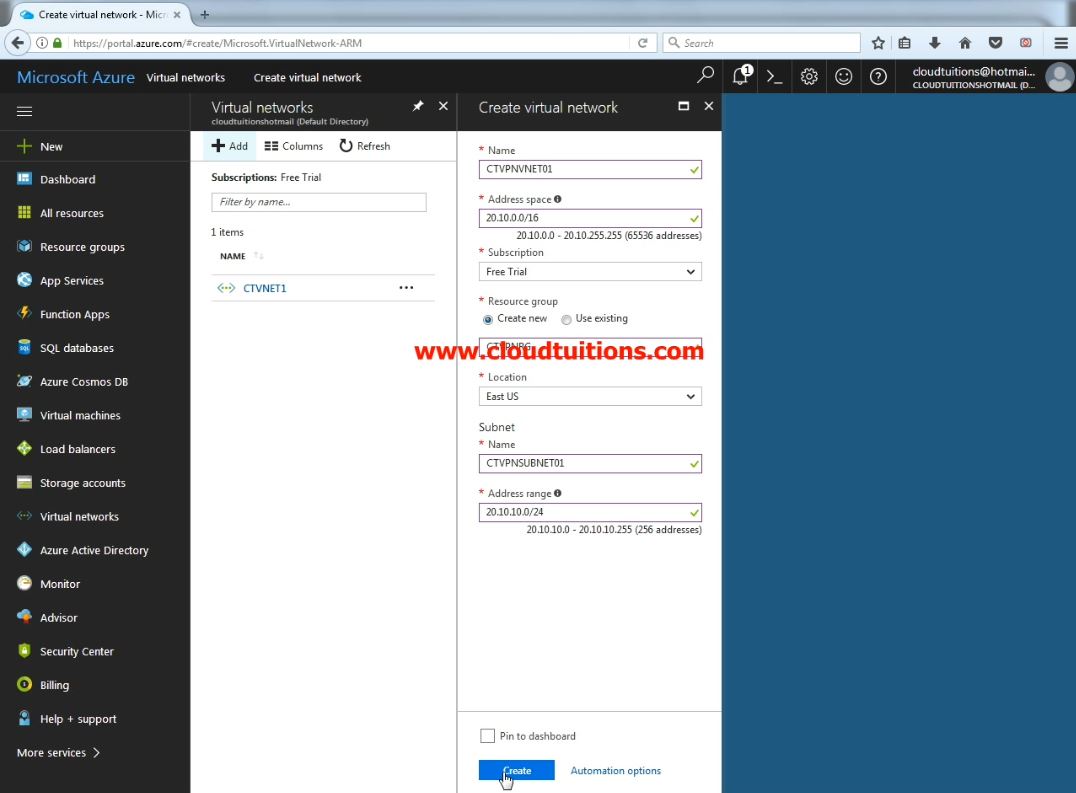Click the account avatar picture
Viewport: 1076px width, 793px height.
point(1059,77)
